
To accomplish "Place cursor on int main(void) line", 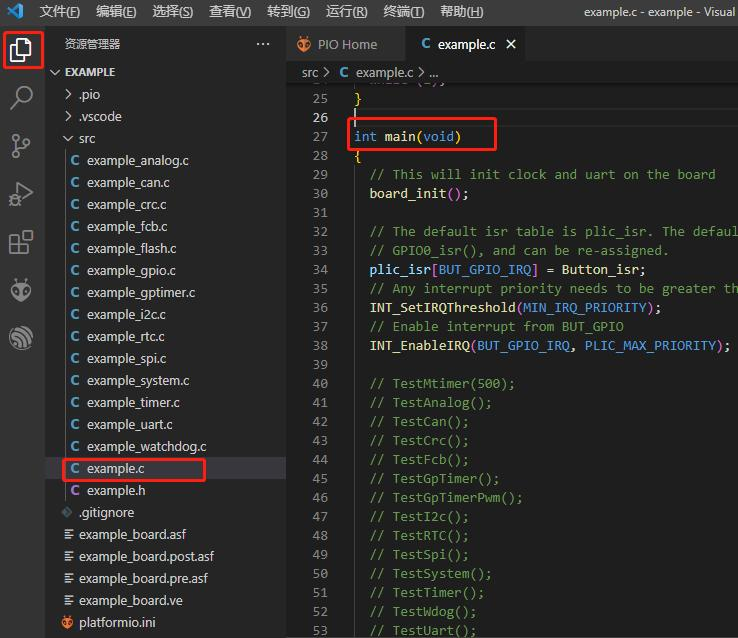I will click(407, 136).
